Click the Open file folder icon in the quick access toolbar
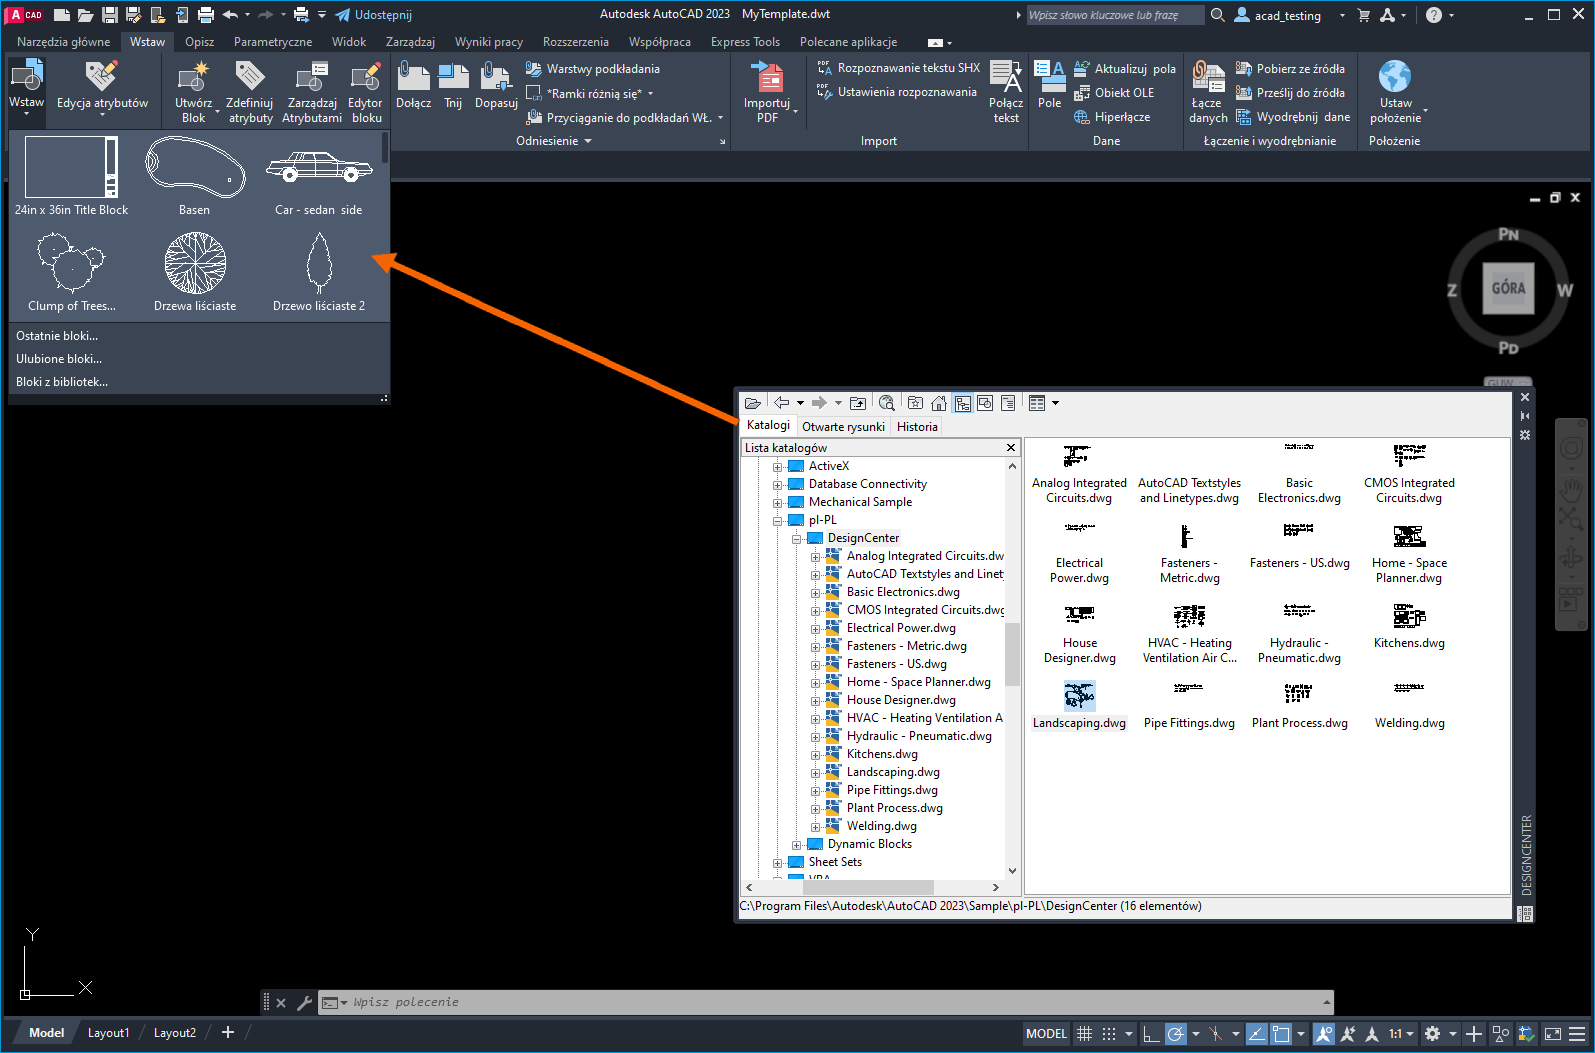Image resolution: width=1595 pixels, height=1053 pixels. pos(86,15)
